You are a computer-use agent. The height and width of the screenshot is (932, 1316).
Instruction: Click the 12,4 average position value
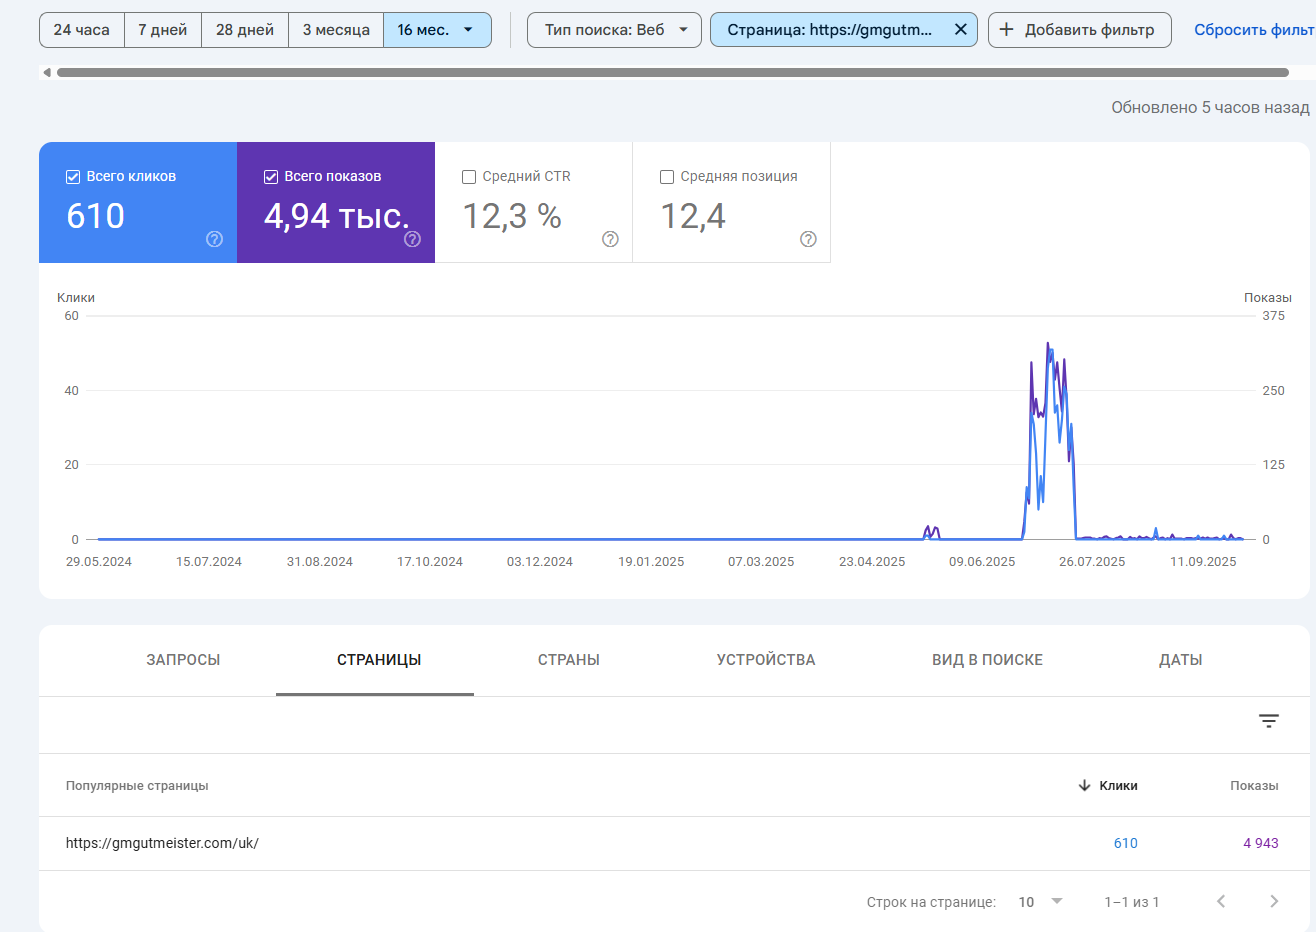tap(693, 216)
